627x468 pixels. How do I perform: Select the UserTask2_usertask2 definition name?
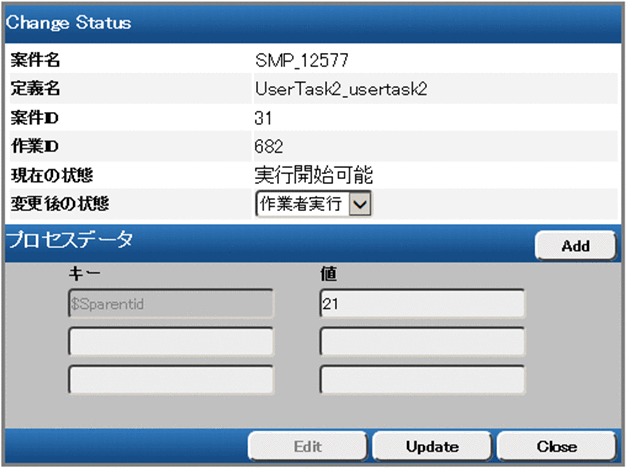[x=341, y=89]
